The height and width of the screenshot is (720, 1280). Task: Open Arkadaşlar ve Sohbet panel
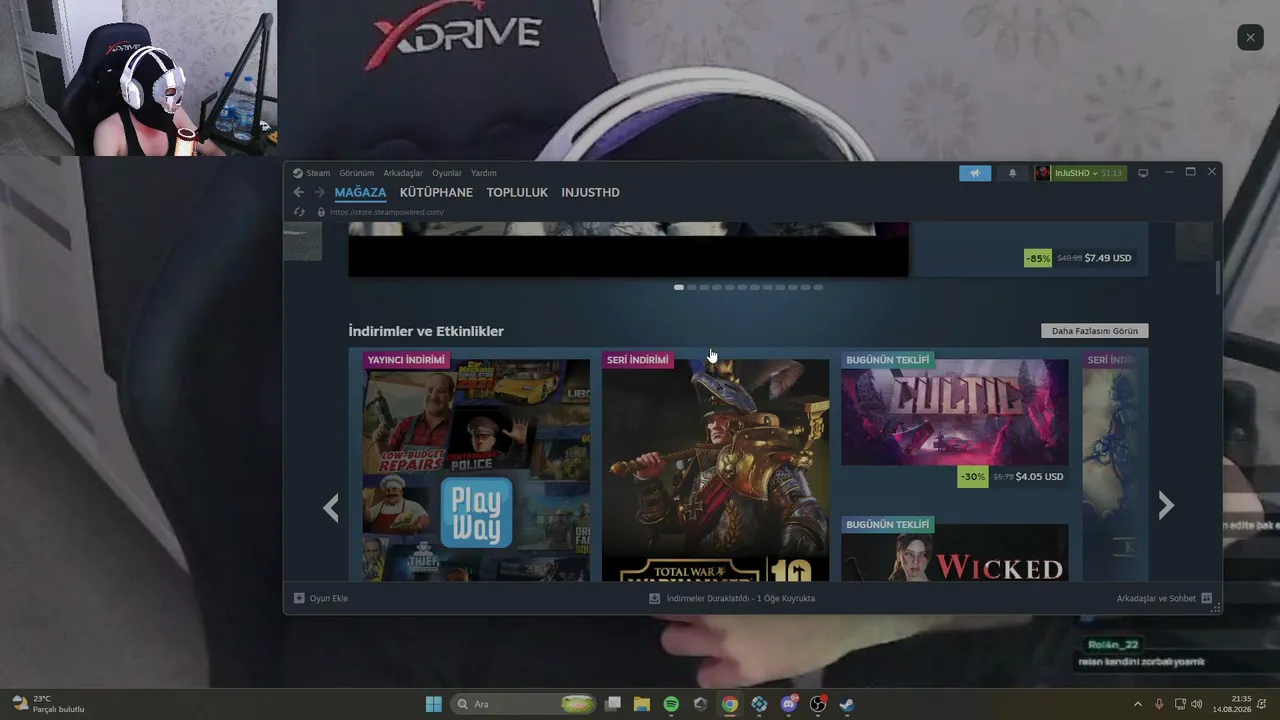1156,598
